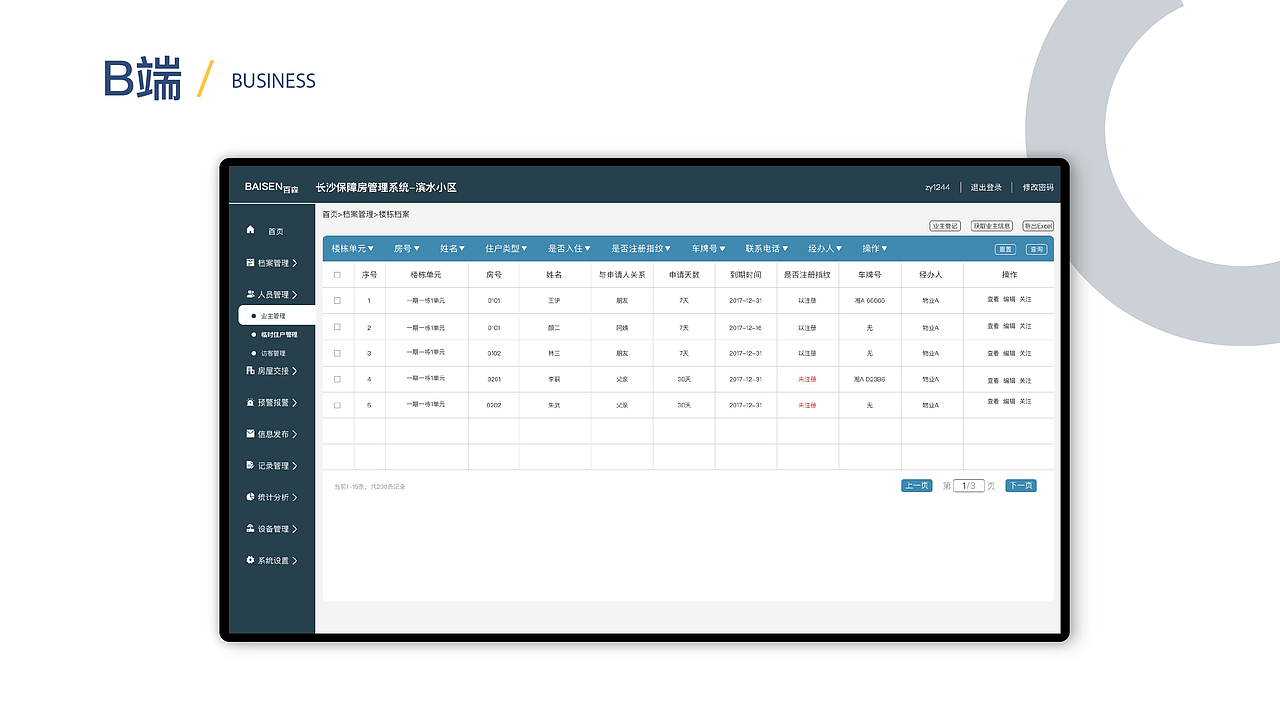Open the 姓名 filter dropdown
This screenshot has height=720, width=1280.
453,249
